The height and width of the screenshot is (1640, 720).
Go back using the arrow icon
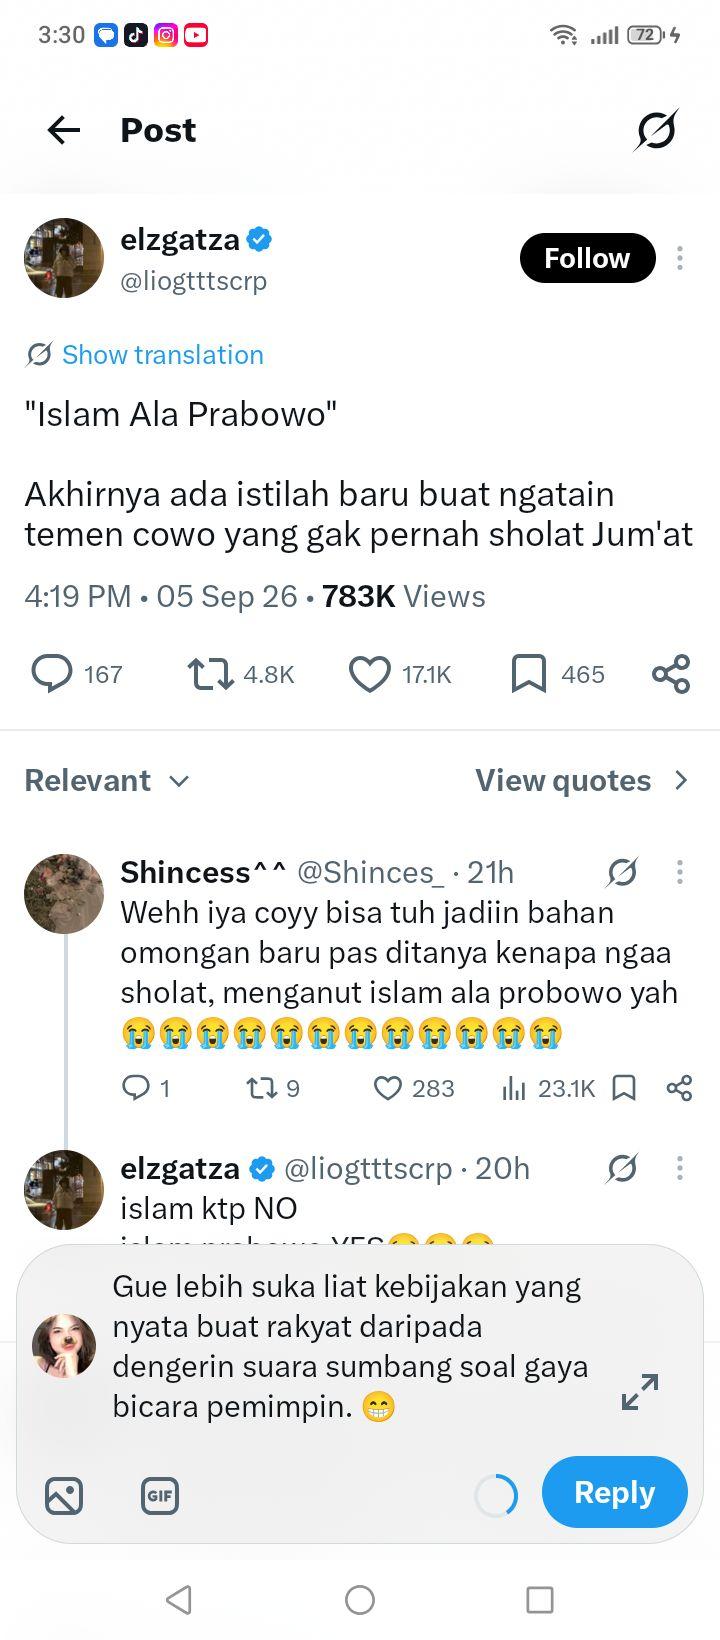(x=64, y=130)
